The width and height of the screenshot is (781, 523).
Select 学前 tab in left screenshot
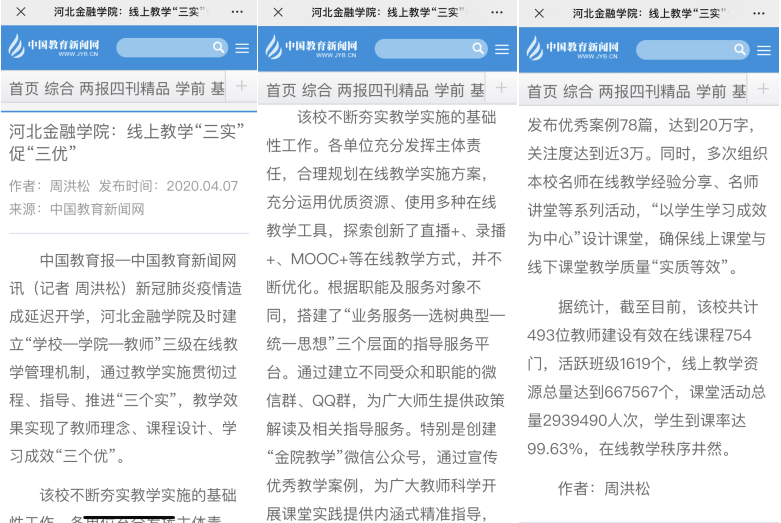[190, 89]
